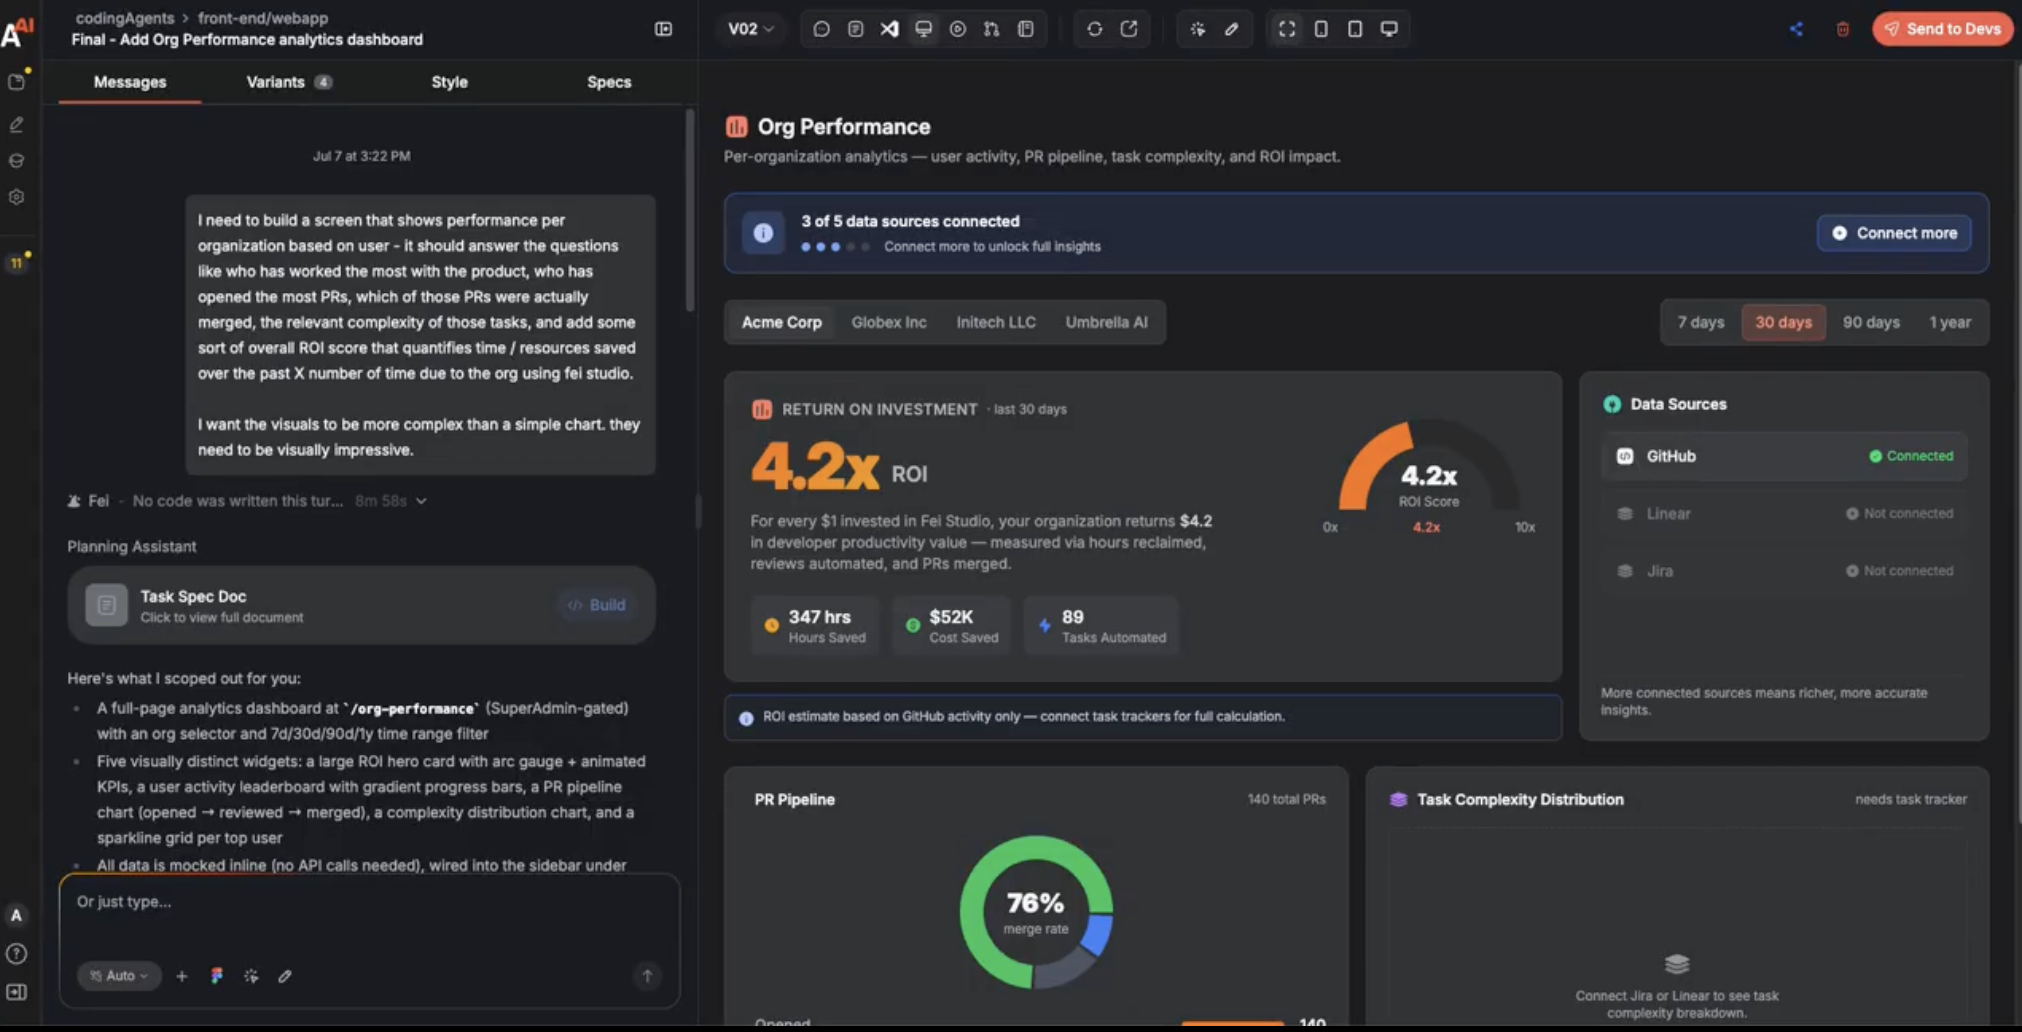Expand sidebar with the arrow panel icon at bottom
Screen dimensions: 2022x1032
(x=16, y=992)
